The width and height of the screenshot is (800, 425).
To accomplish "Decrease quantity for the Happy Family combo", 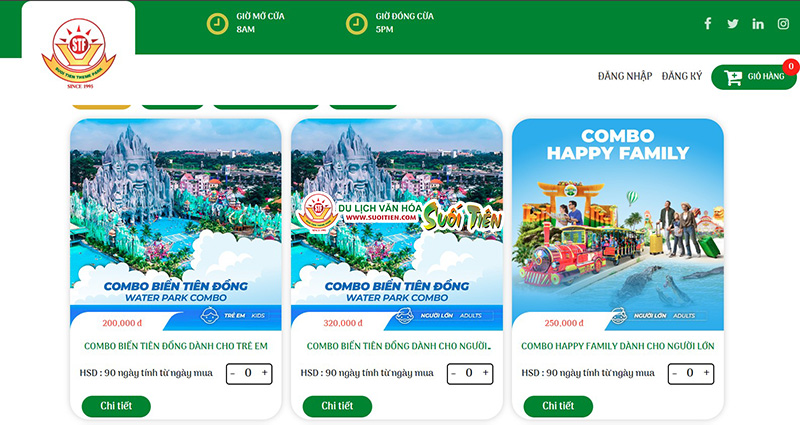I will click(674, 373).
